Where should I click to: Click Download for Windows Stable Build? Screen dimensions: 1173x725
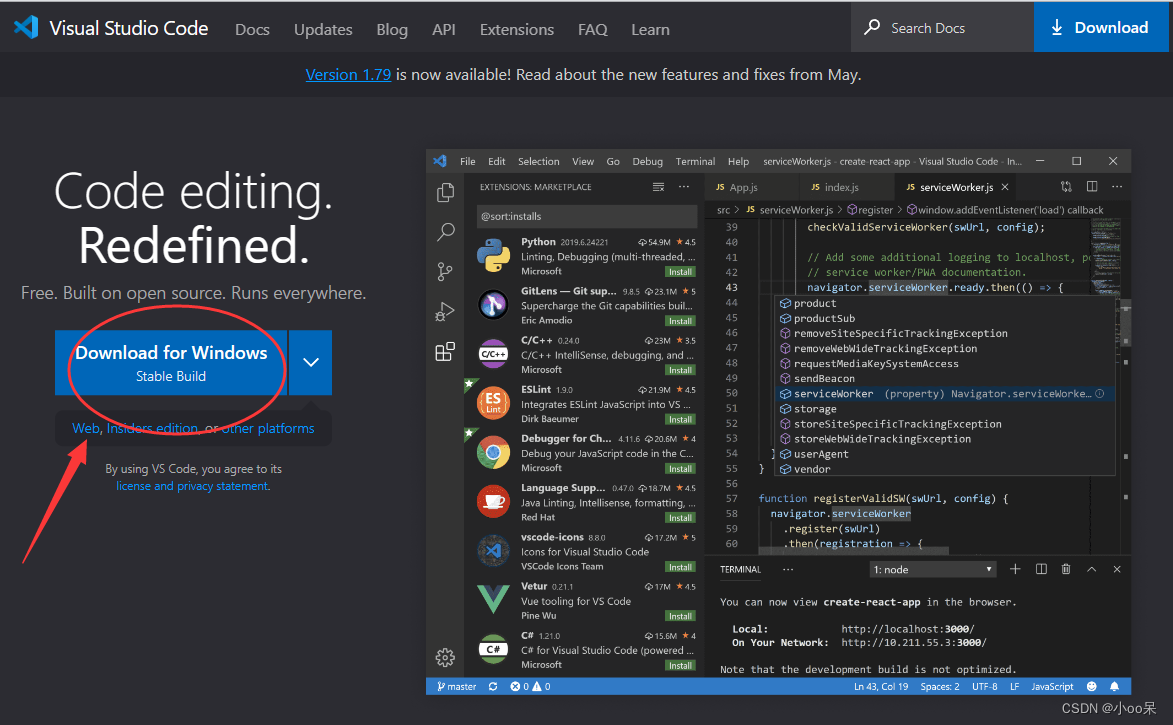click(x=171, y=362)
